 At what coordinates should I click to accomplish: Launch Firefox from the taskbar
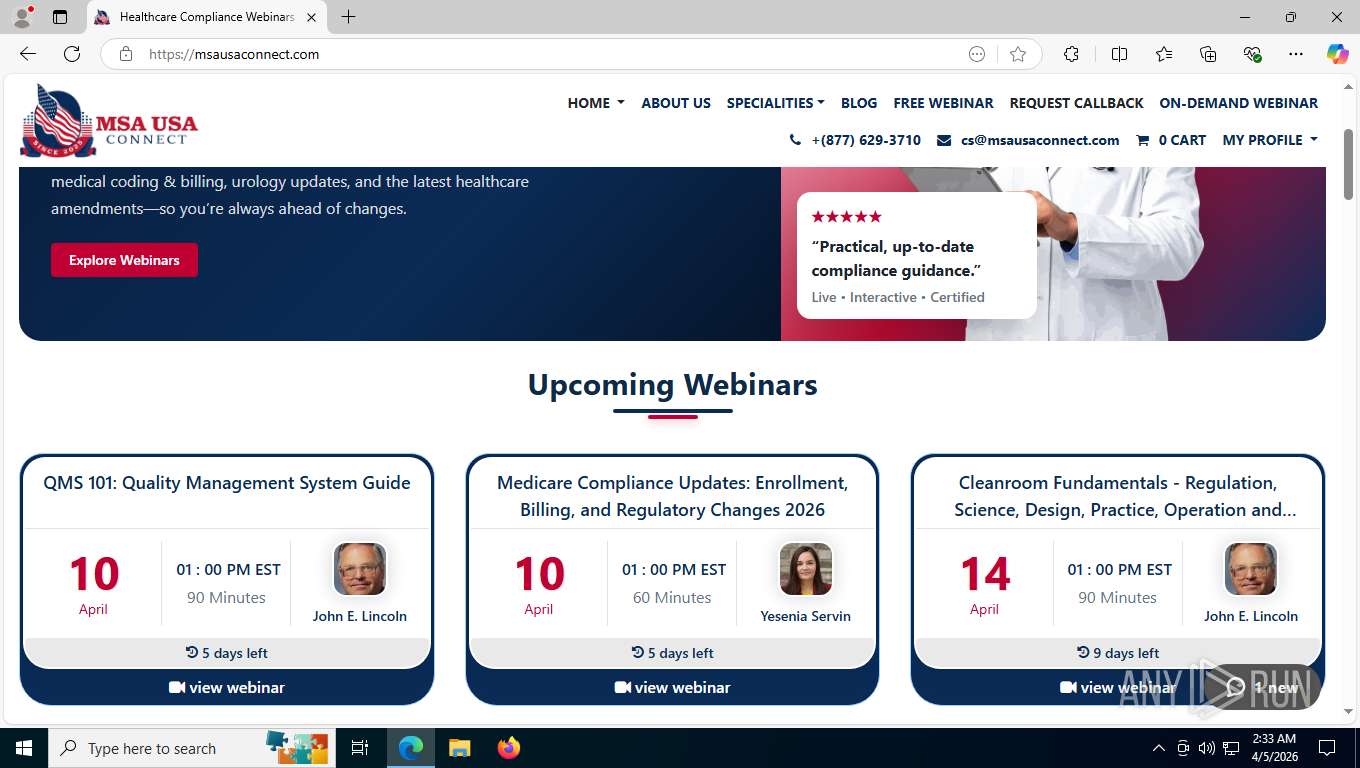[509, 748]
